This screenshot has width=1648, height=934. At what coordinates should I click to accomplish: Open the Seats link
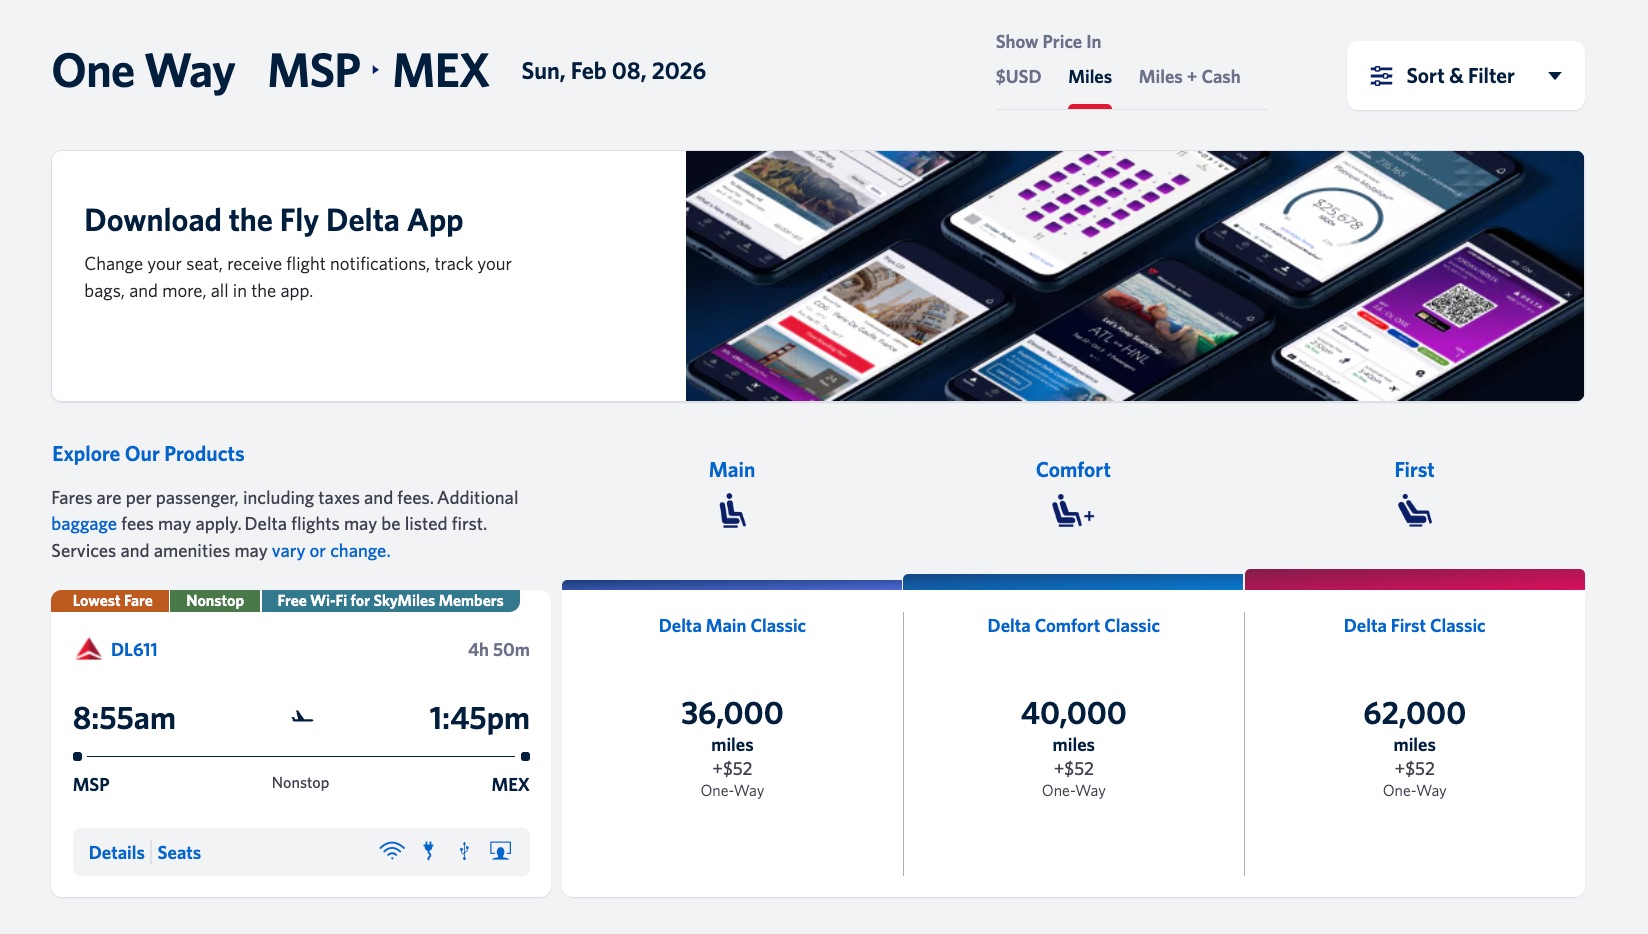[179, 853]
